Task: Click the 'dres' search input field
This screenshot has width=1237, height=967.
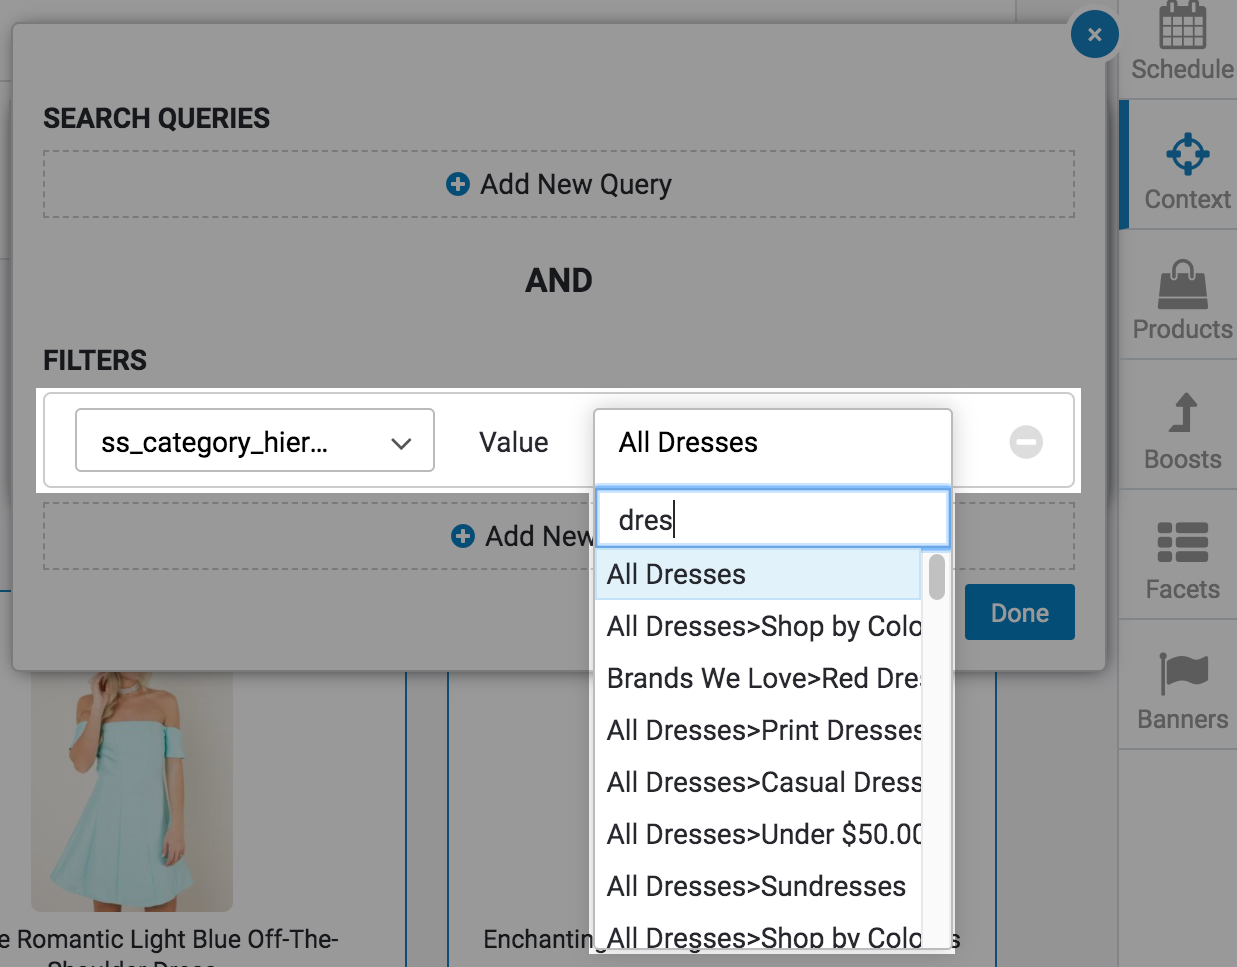Action: pos(772,519)
